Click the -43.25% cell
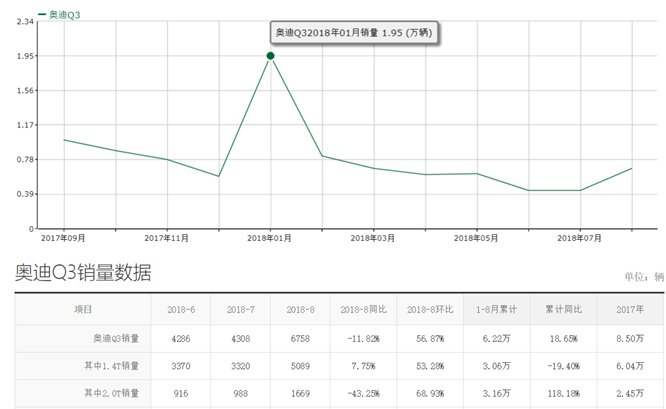Image resolution: width=666 pixels, height=409 pixels. 363,394
